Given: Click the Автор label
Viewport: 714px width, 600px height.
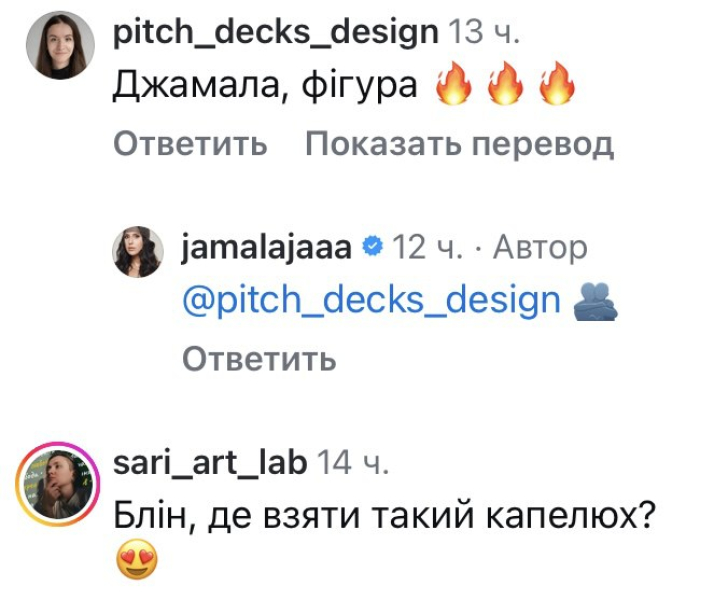Looking at the screenshot, I should coord(540,248).
